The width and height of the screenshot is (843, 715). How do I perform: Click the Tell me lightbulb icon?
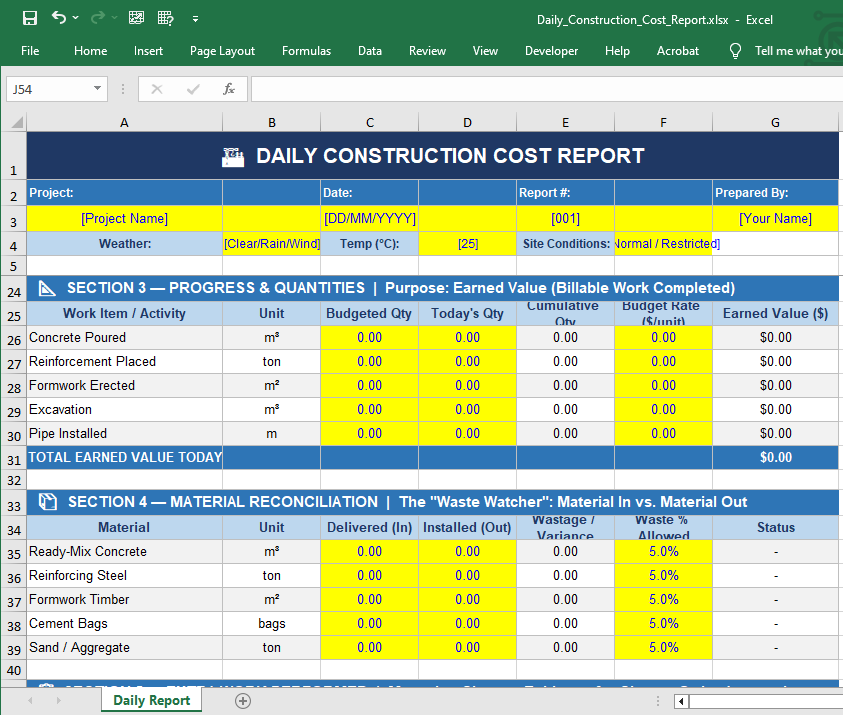click(x=736, y=51)
